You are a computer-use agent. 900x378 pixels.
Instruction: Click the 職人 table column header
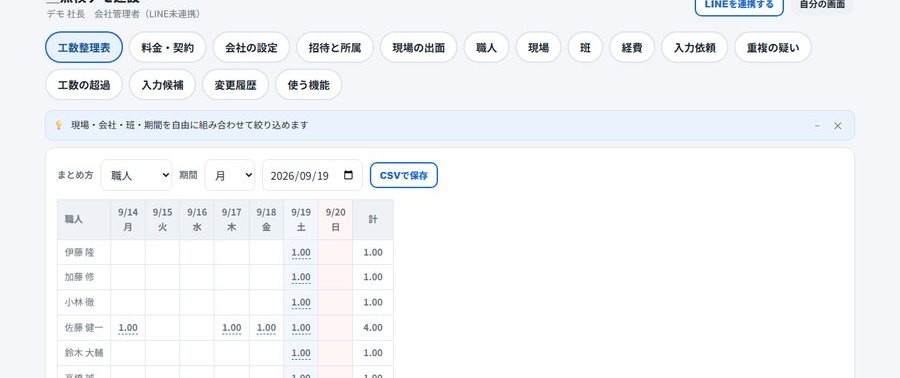(84, 220)
